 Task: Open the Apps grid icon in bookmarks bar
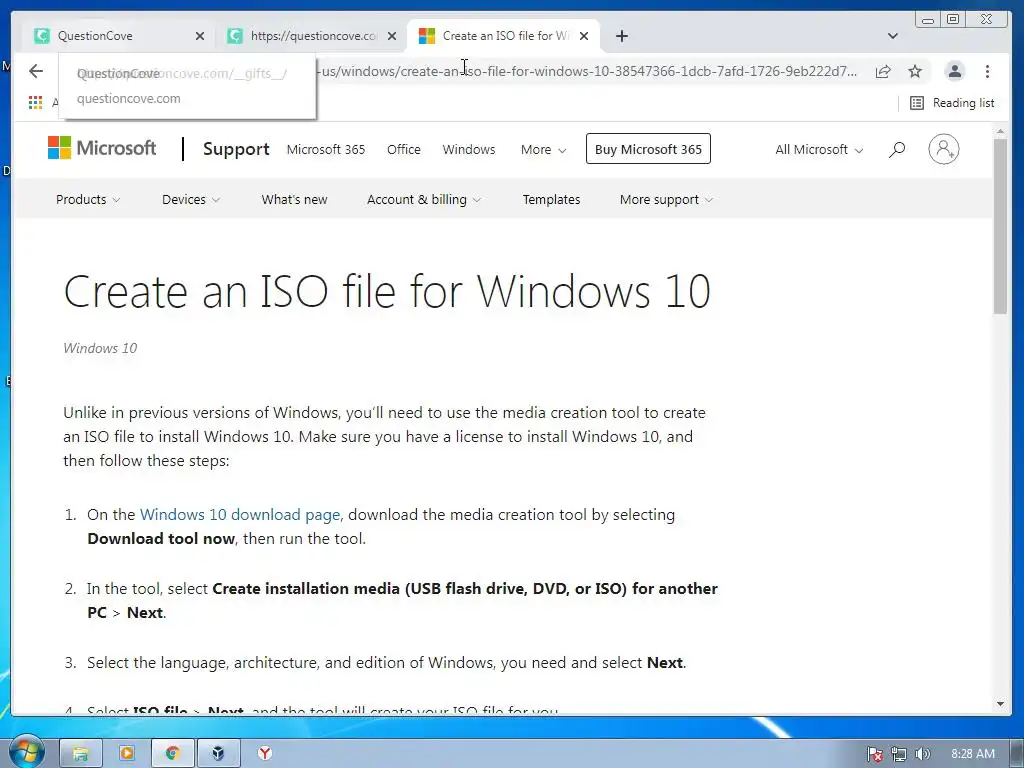(x=35, y=103)
